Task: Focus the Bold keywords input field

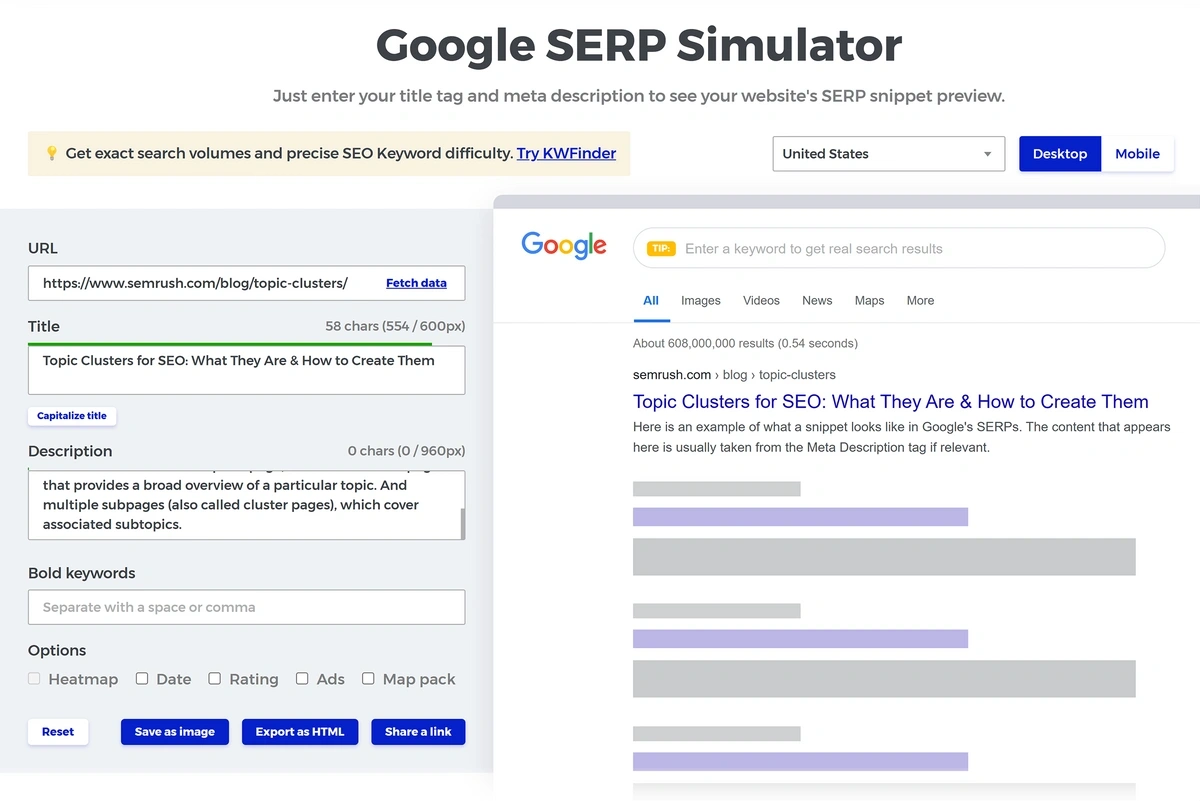Action: [x=246, y=607]
